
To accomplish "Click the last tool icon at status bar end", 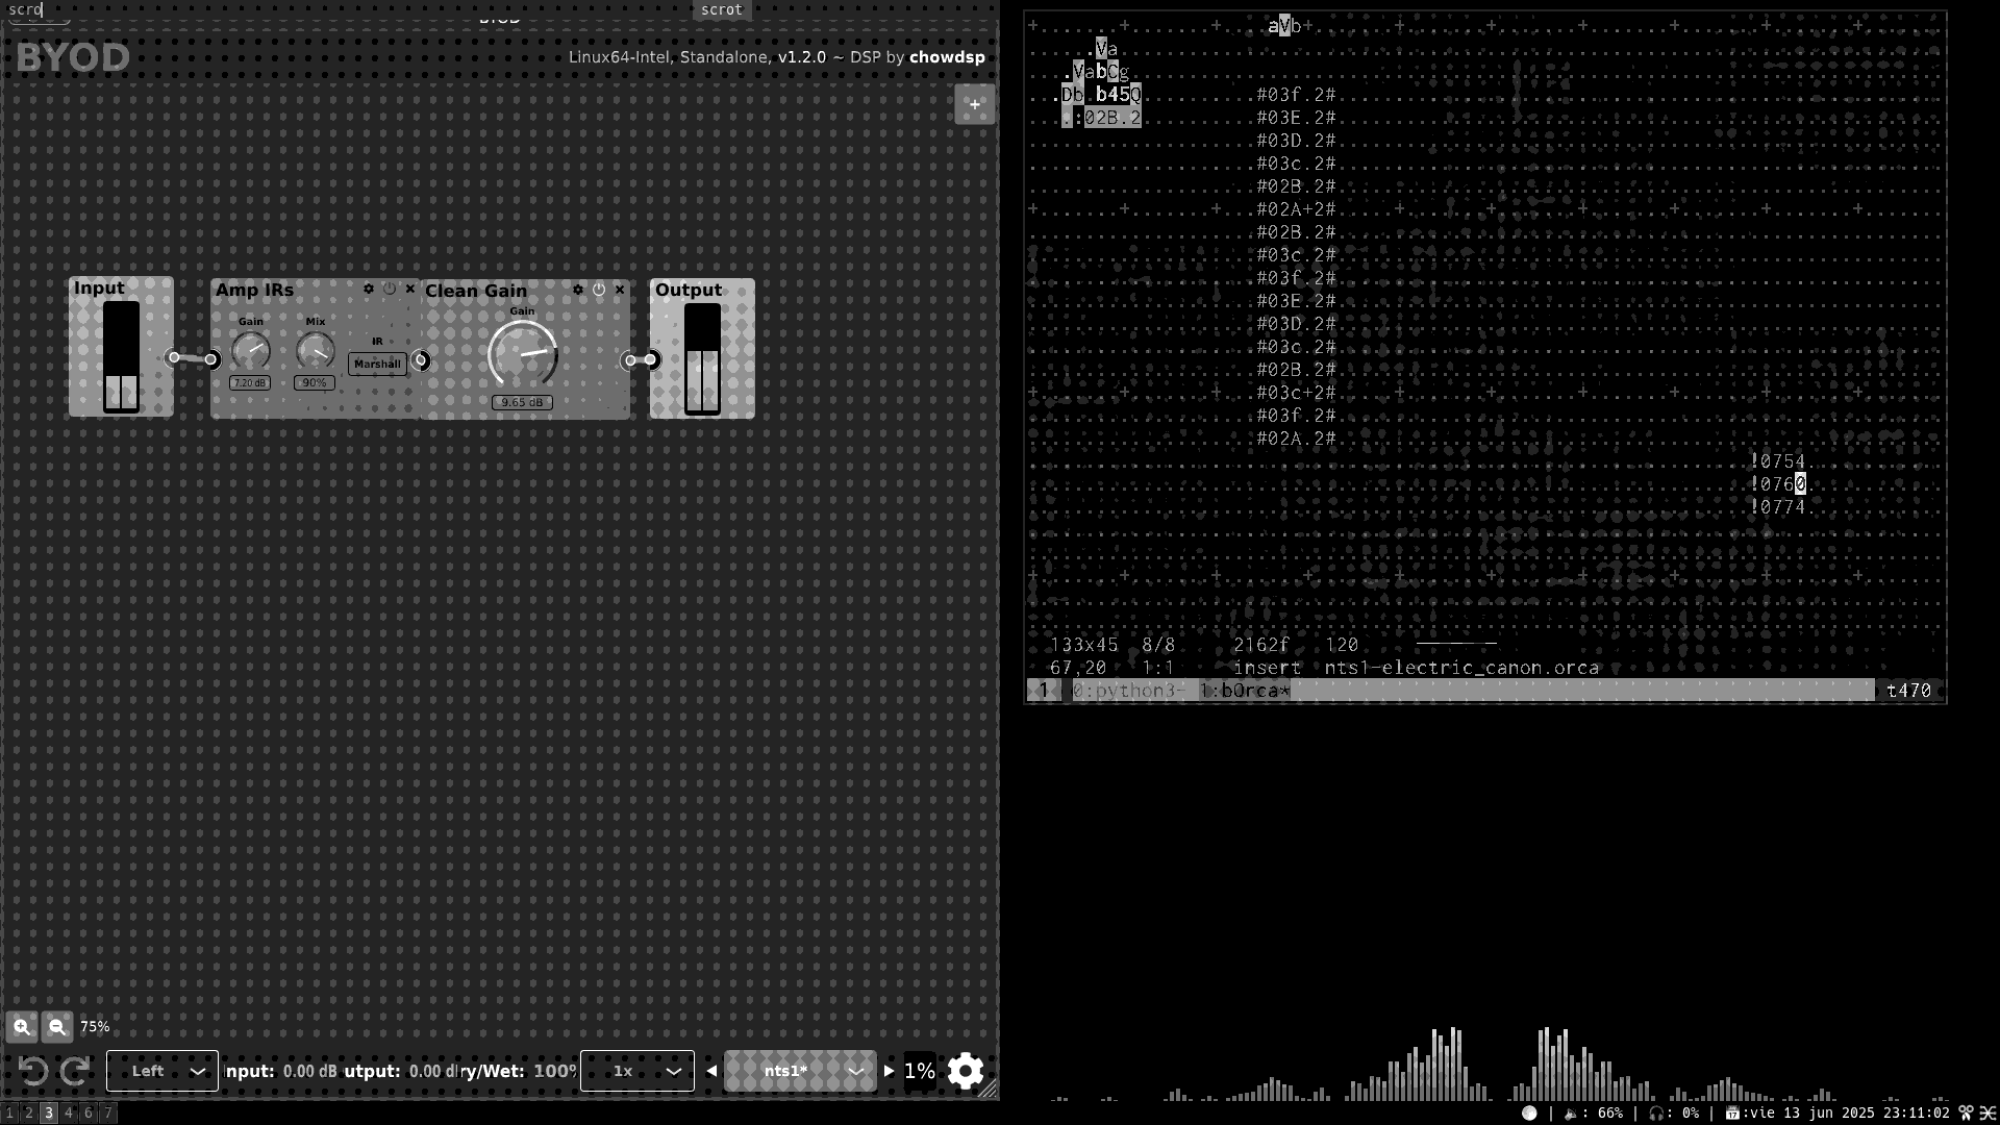I will [x=1988, y=1113].
